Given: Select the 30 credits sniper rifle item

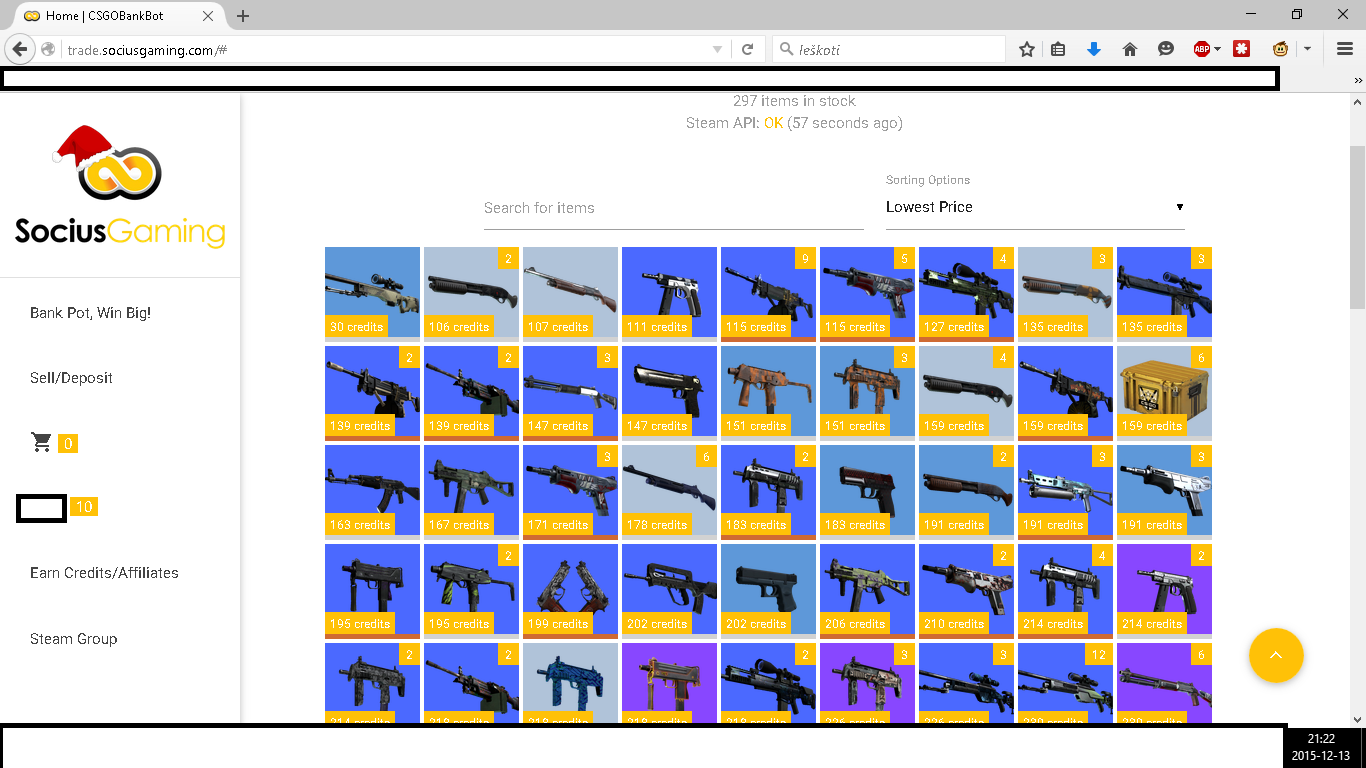Looking at the screenshot, I should 372,292.
